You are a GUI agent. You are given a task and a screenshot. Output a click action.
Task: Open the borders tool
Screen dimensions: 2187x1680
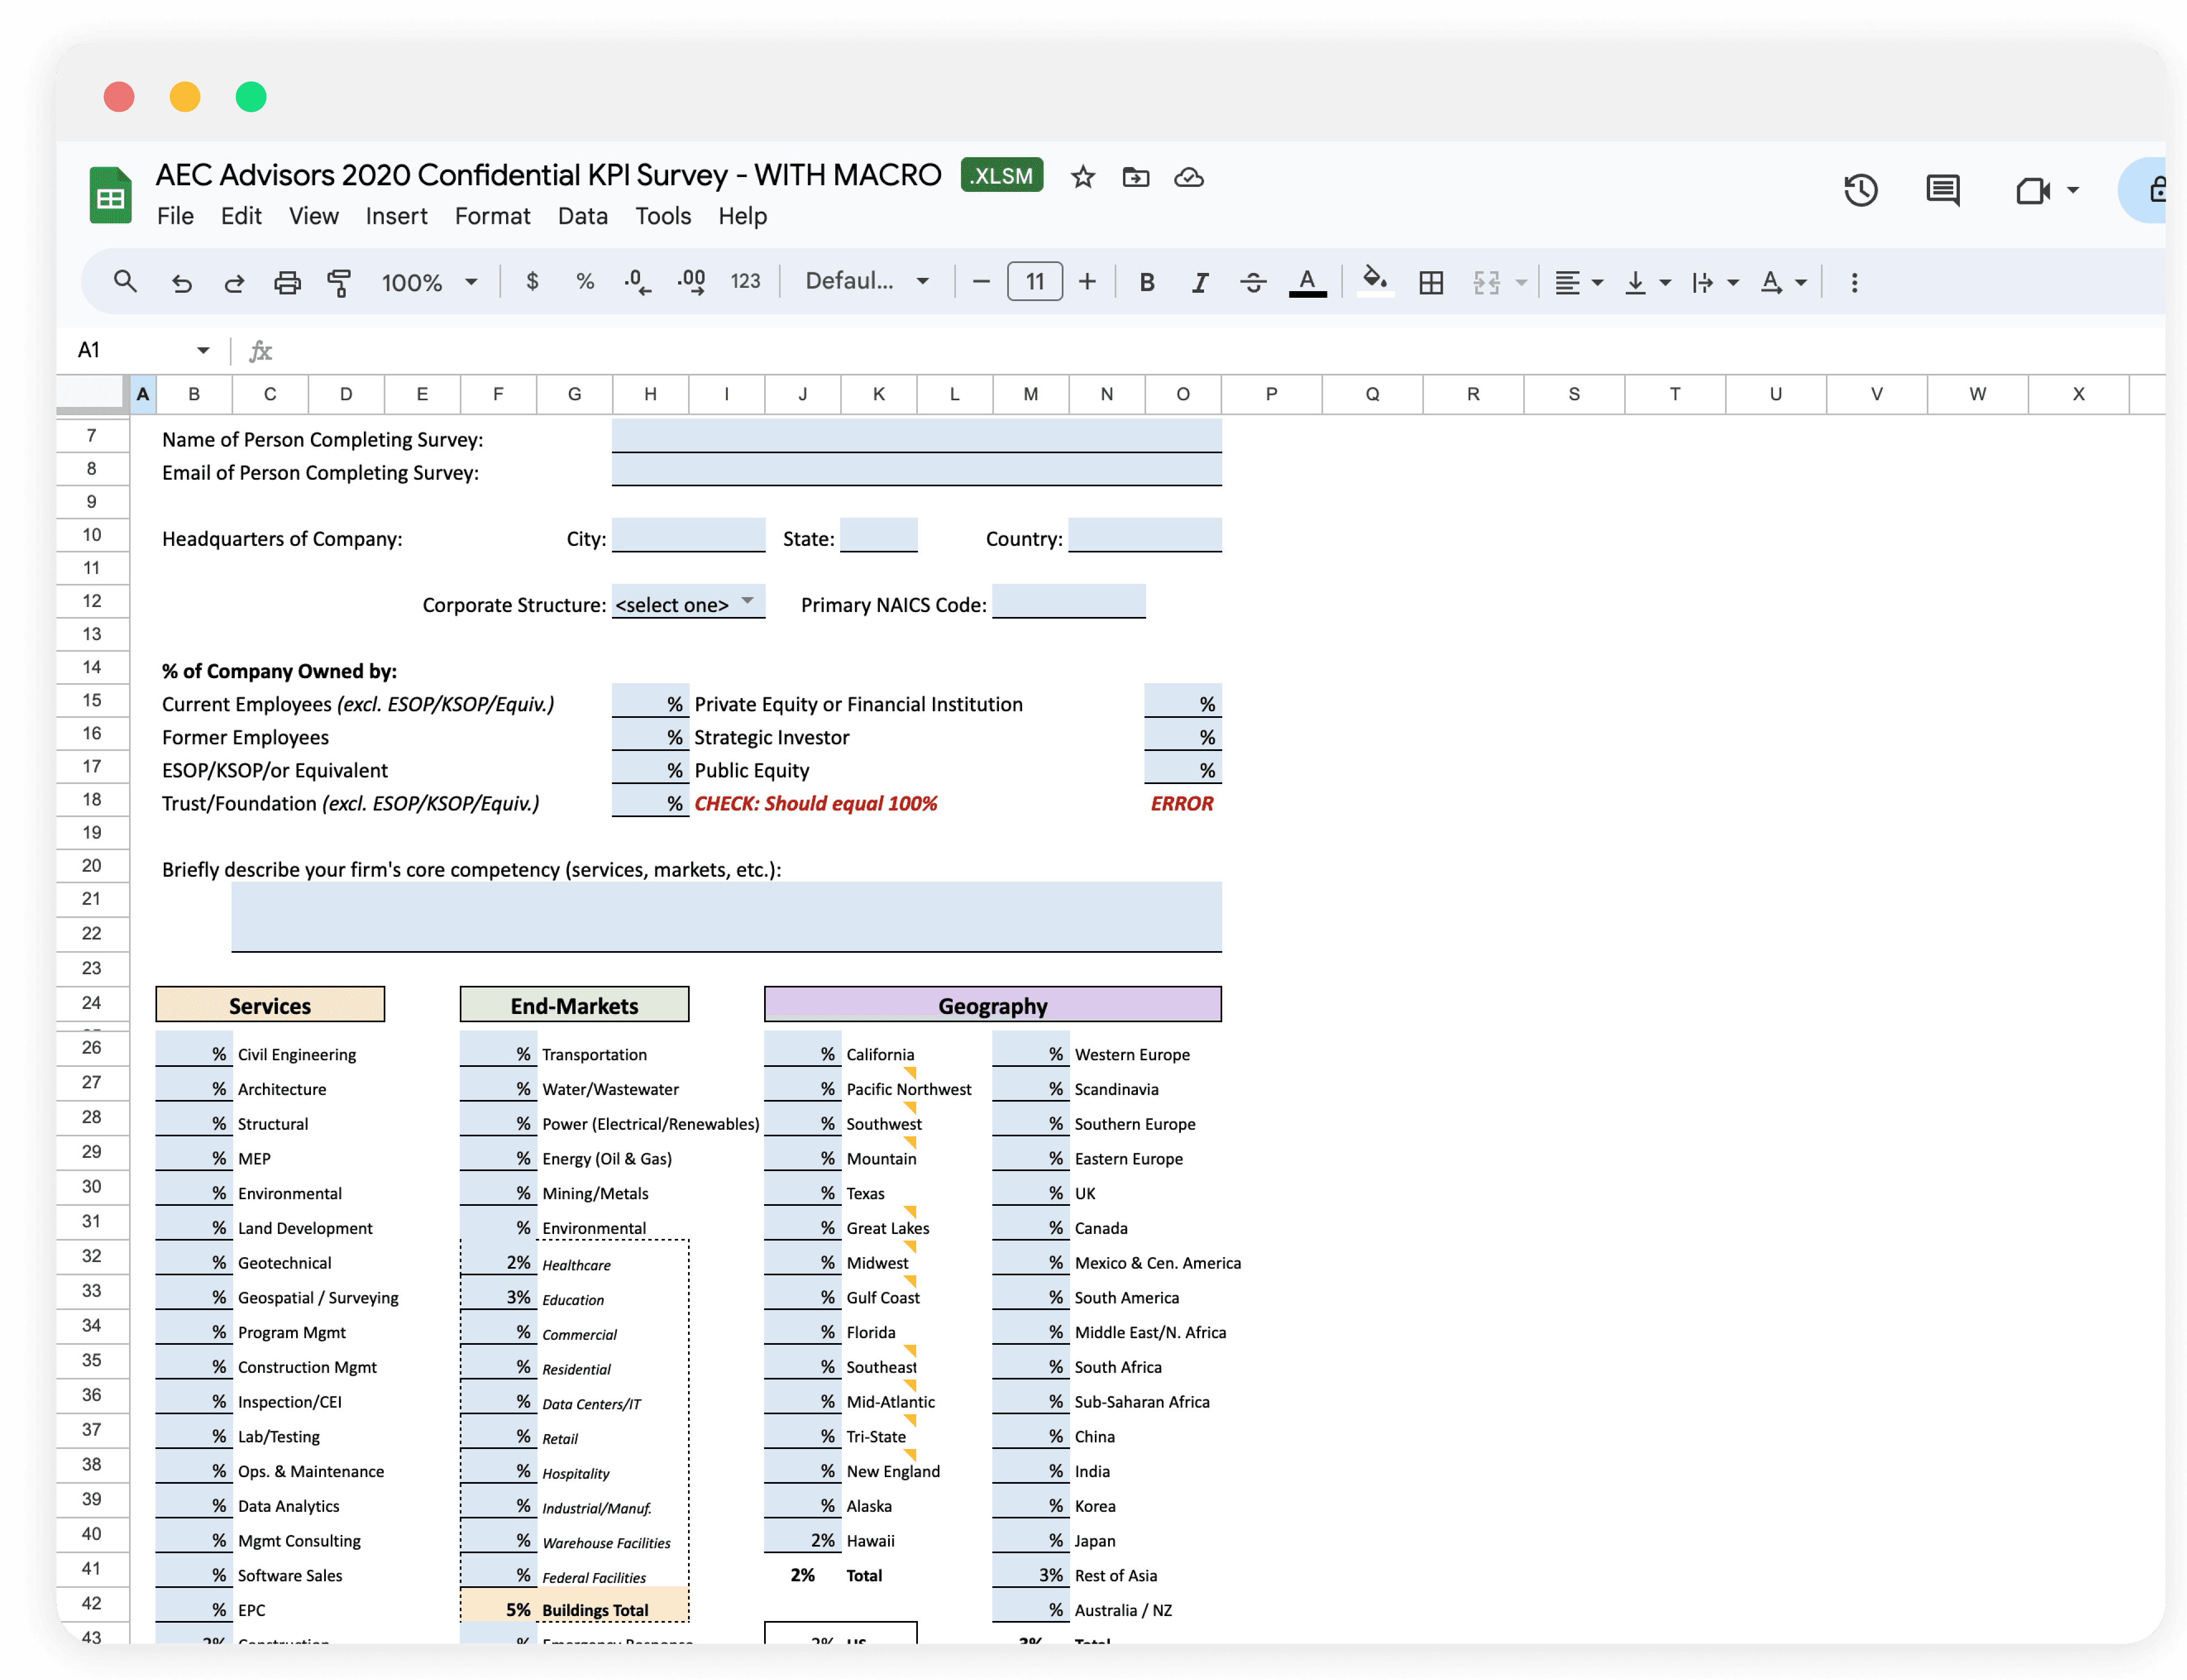tap(1430, 282)
